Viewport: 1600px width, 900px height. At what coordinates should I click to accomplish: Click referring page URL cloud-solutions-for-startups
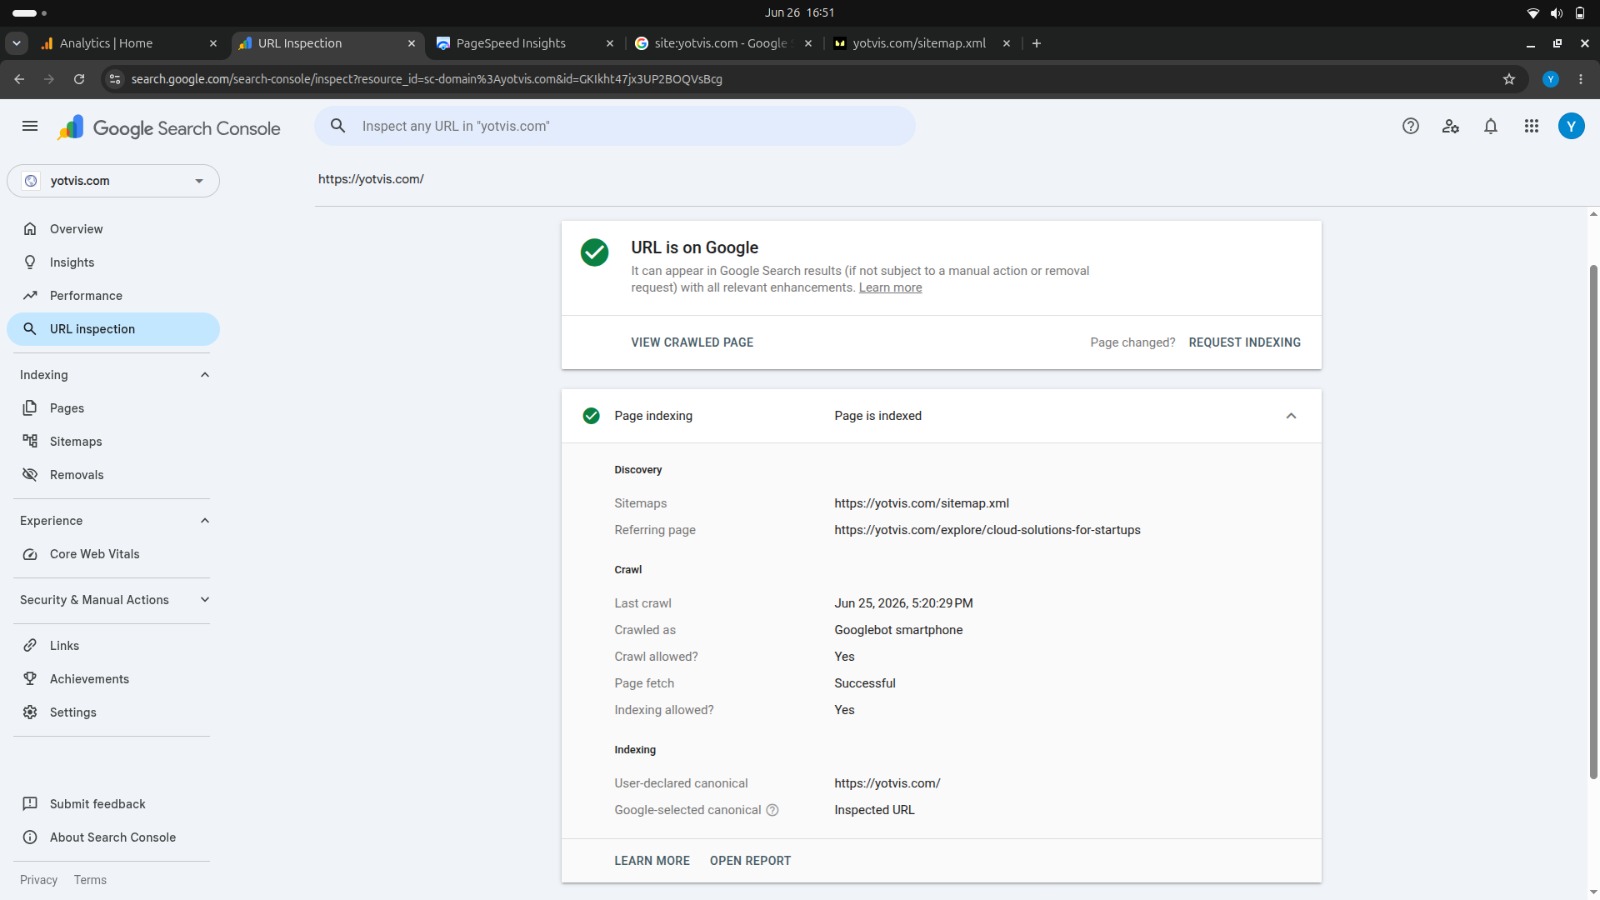point(987,530)
